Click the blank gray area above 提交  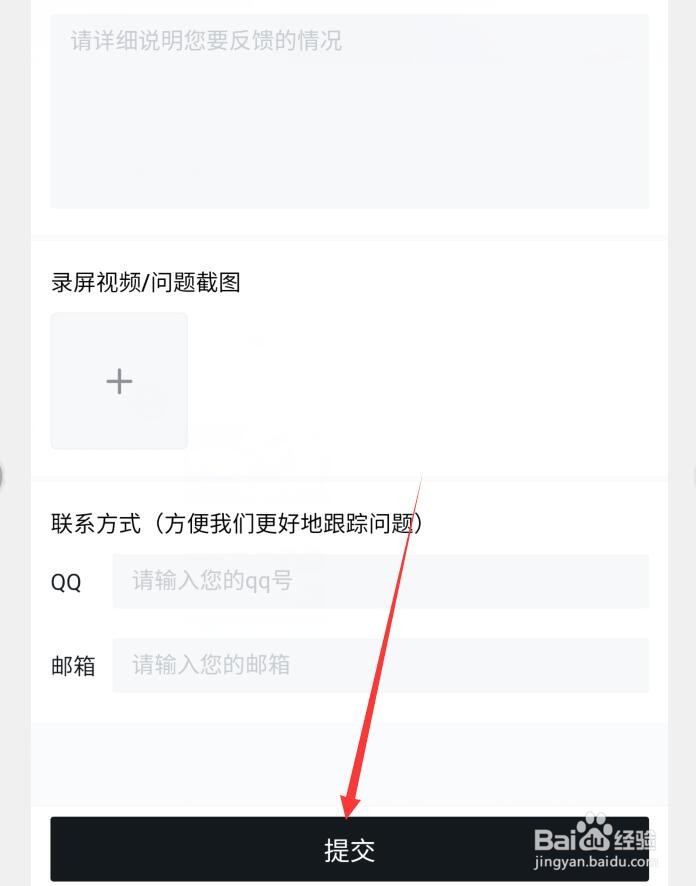coord(350,765)
